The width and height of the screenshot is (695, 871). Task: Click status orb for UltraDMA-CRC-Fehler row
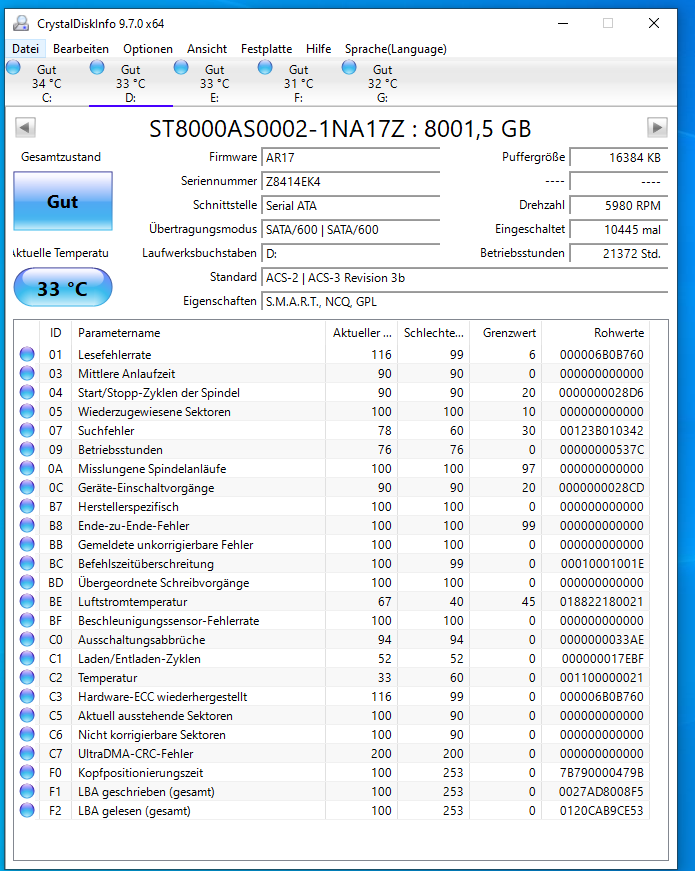coord(27,753)
